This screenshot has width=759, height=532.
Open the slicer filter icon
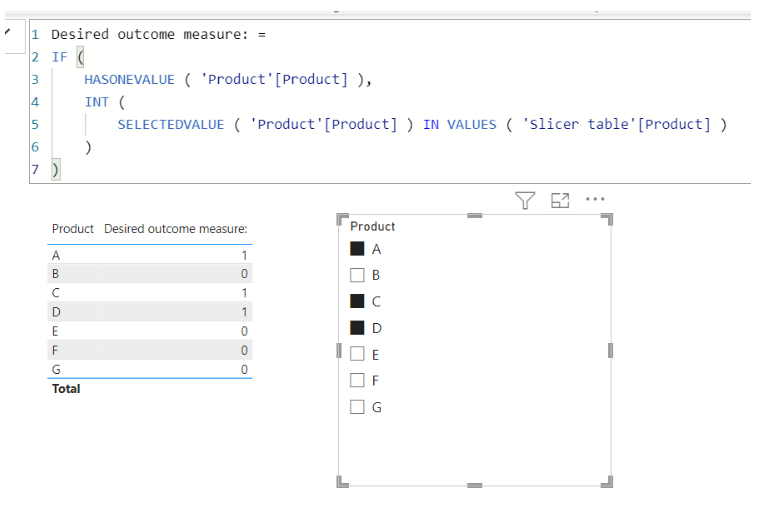[x=525, y=200]
